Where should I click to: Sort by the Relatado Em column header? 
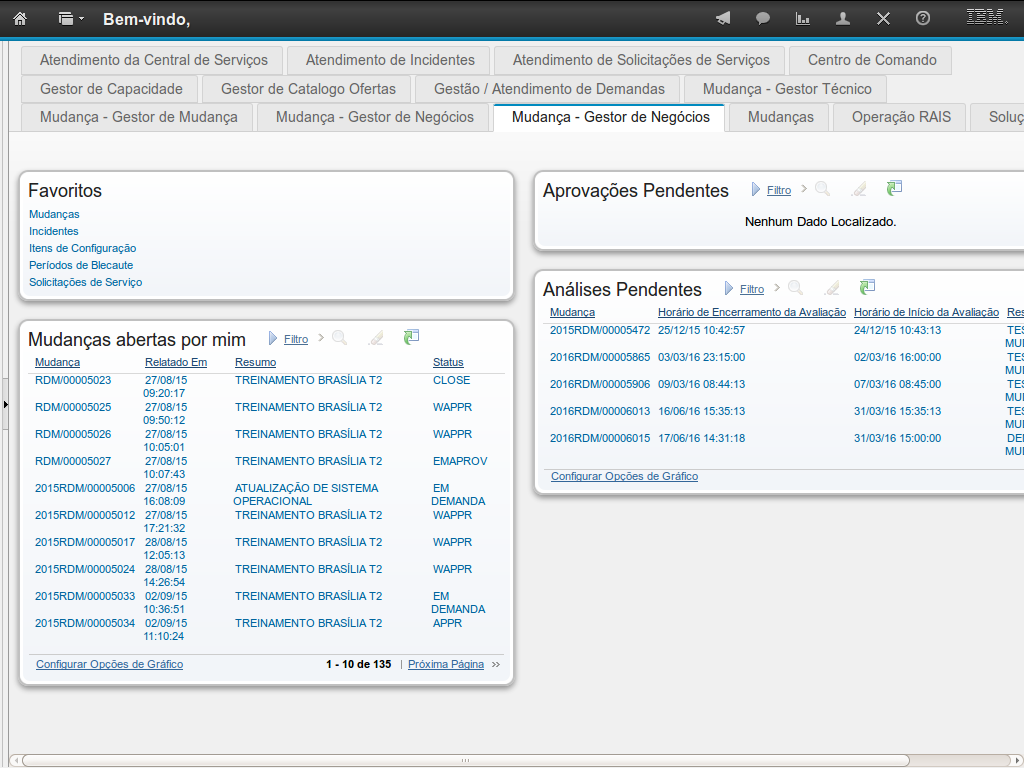tap(175, 362)
